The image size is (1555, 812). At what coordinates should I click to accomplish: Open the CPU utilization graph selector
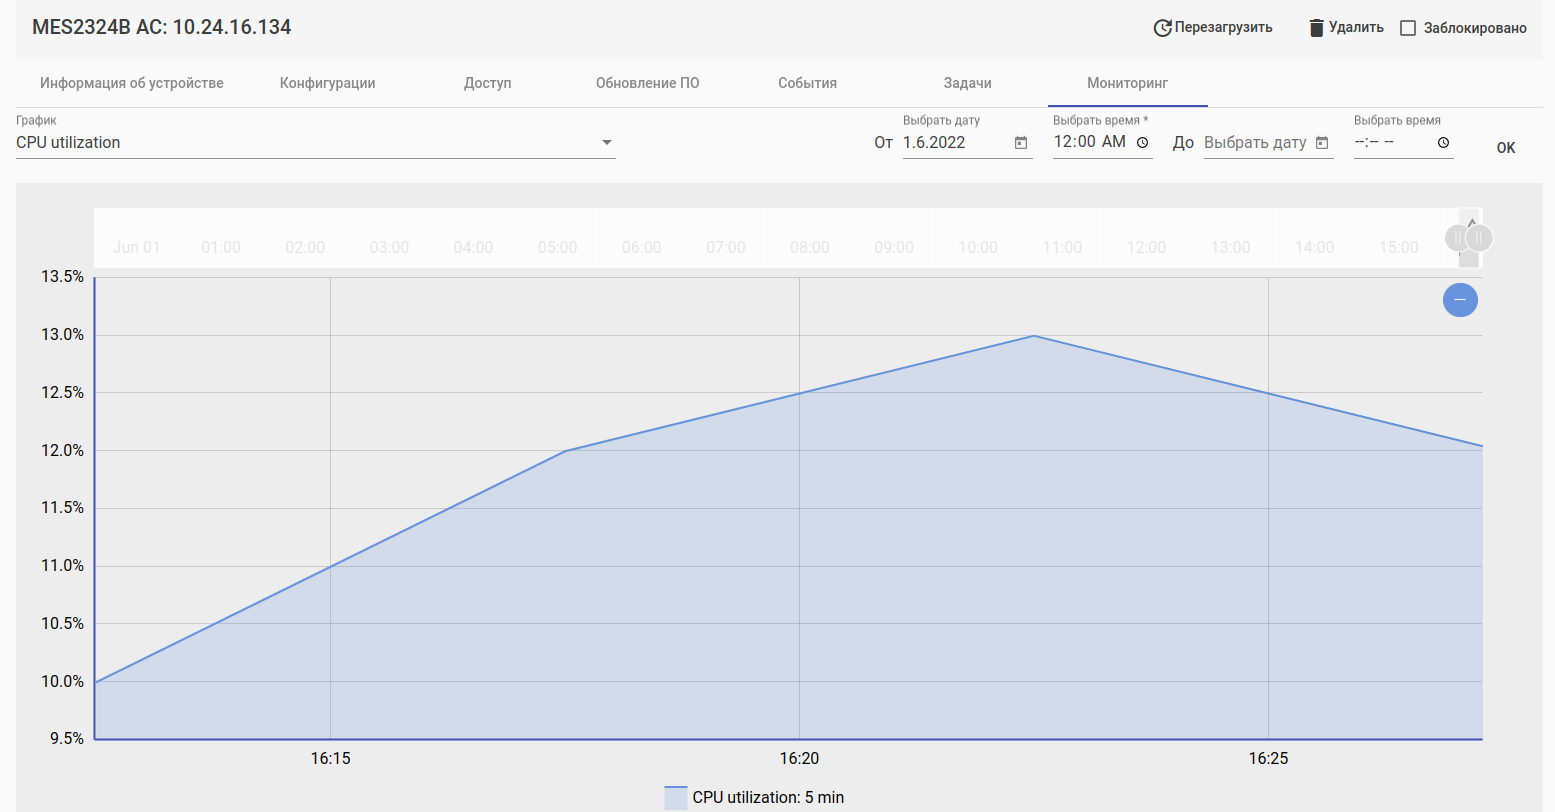(x=316, y=143)
